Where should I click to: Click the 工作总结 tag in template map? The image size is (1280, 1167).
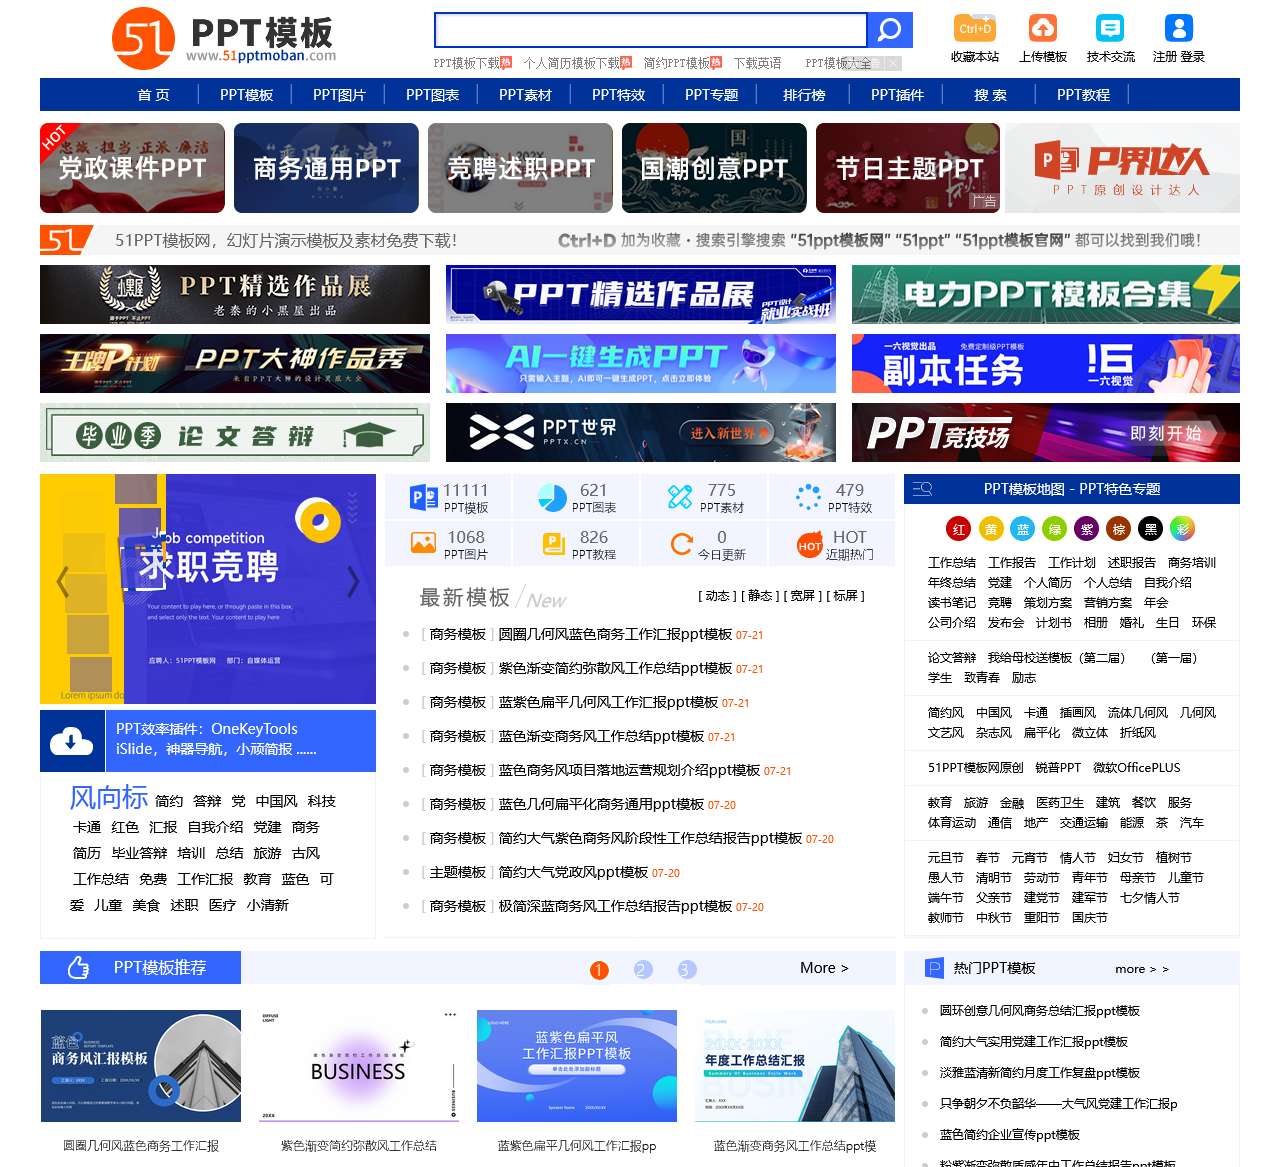coord(952,563)
